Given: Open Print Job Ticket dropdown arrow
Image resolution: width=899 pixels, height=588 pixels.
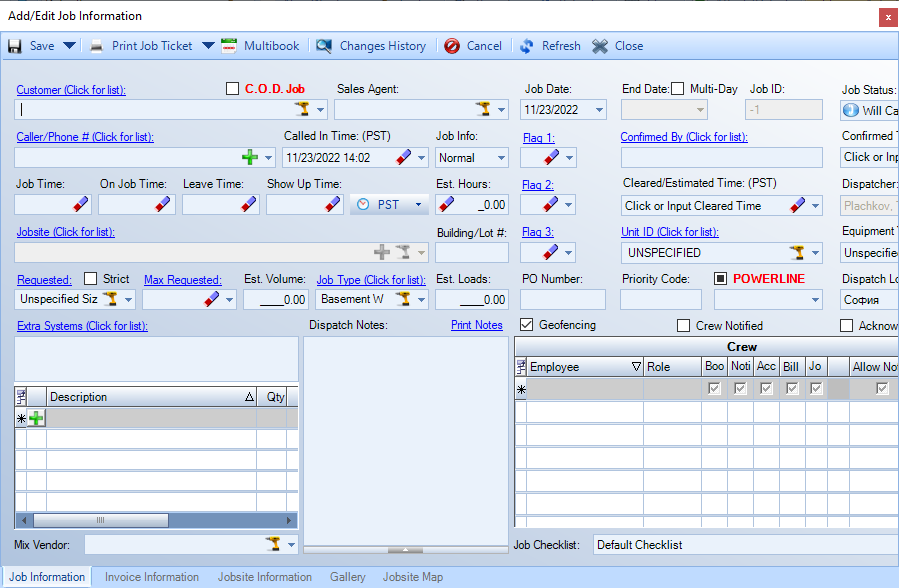Looking at the screenshot, I should [x=208, y=46].
